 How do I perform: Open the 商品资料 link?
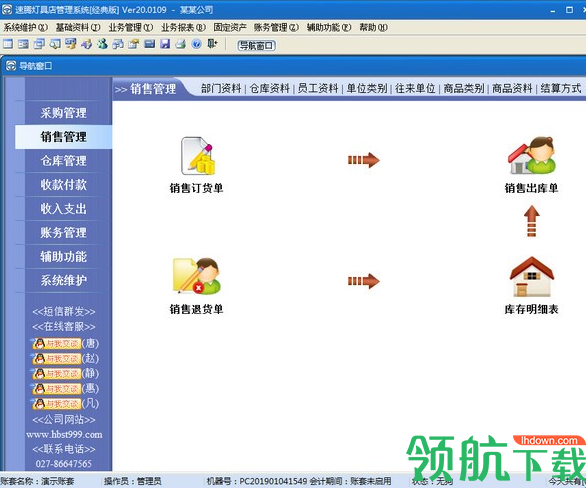click(512, 89)
